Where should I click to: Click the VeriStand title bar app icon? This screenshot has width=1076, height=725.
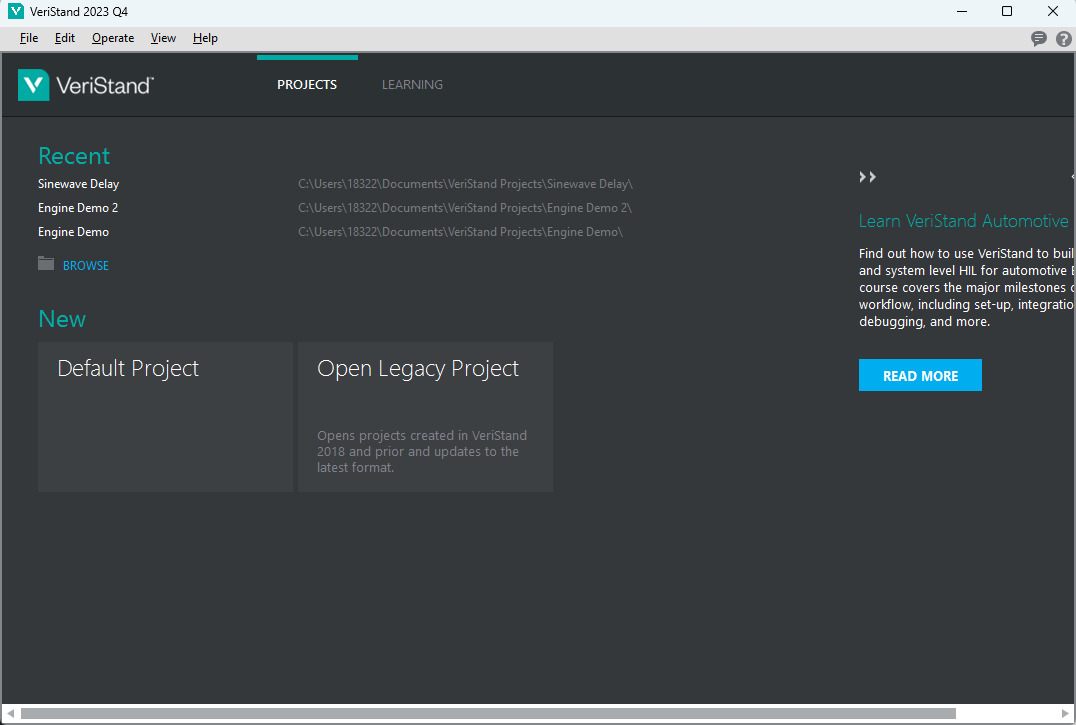pos(16,12)
